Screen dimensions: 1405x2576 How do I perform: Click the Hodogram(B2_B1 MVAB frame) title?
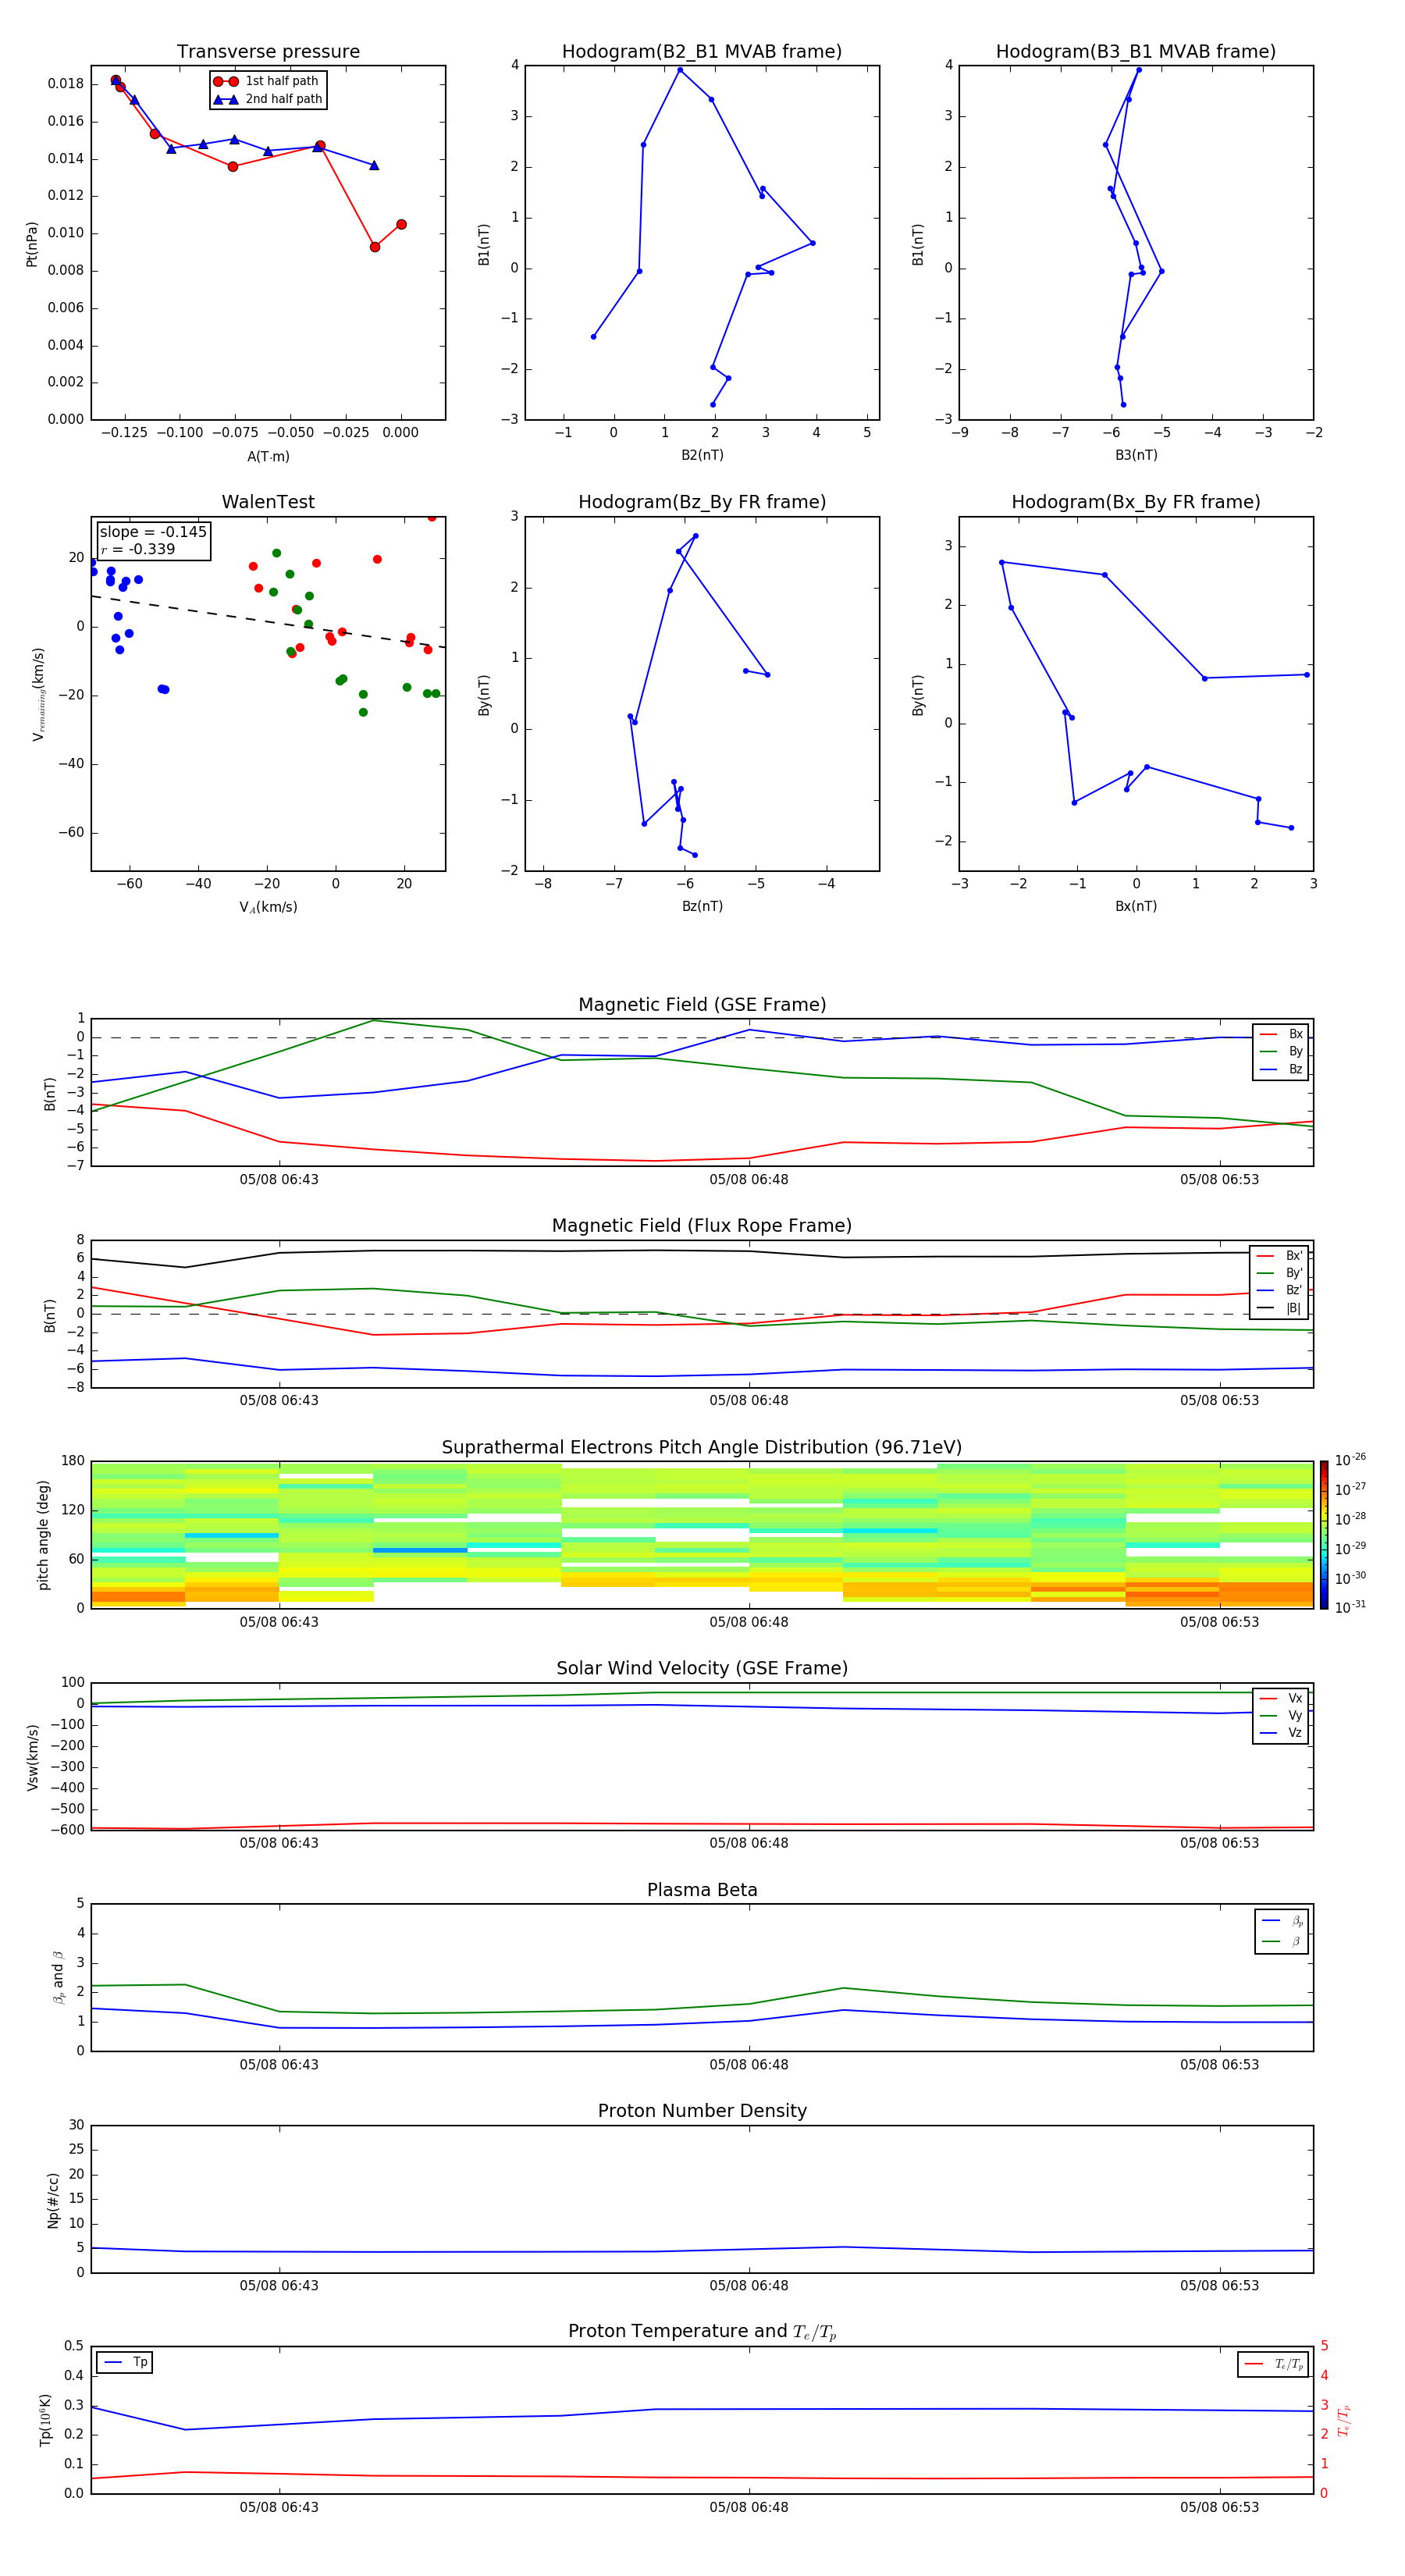(702, 52)
